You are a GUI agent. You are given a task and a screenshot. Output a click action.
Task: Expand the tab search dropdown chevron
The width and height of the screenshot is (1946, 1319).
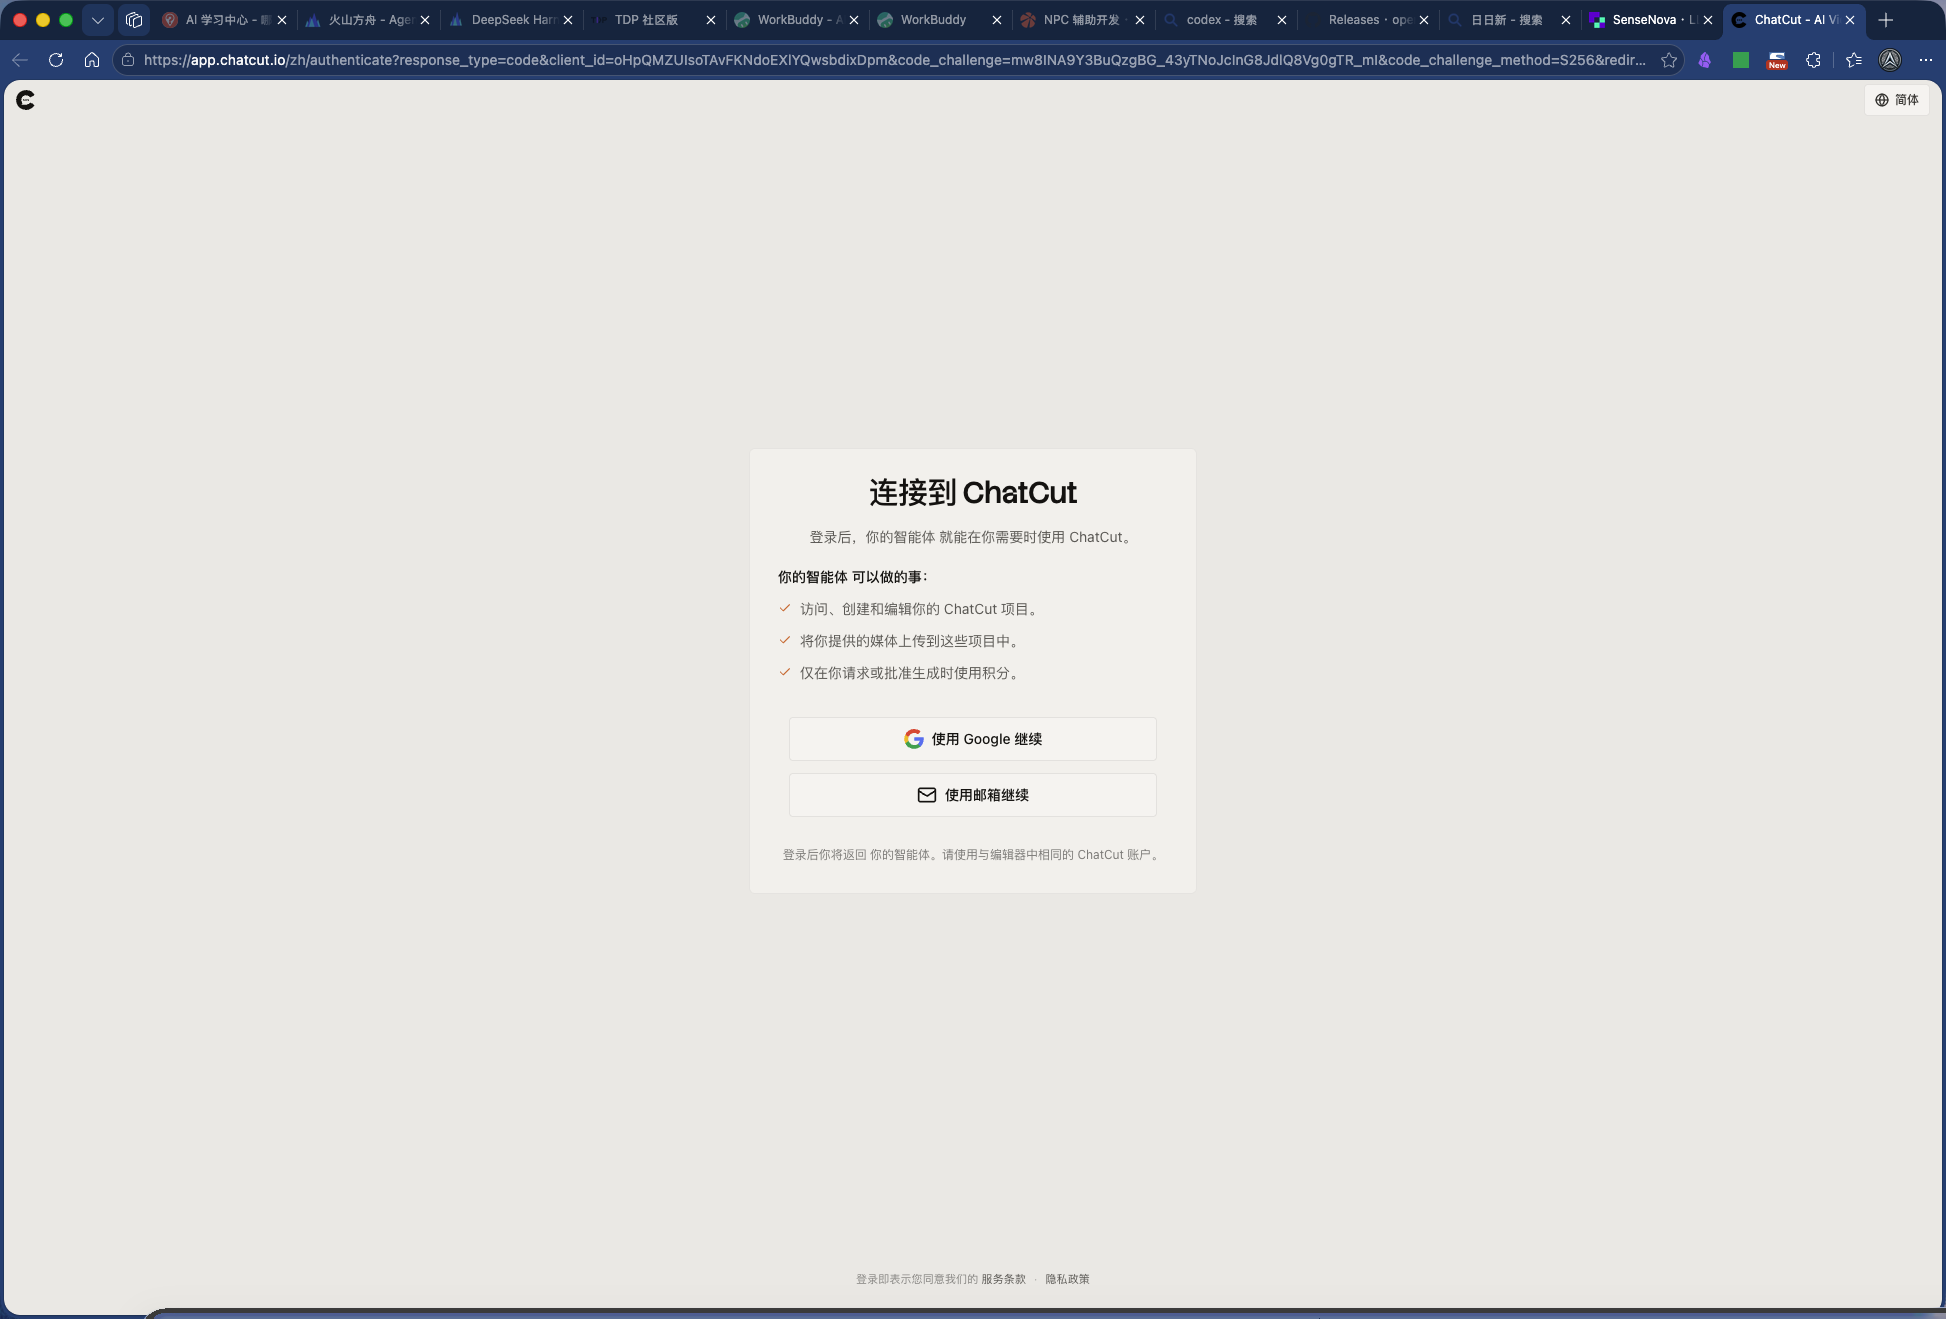97,20
